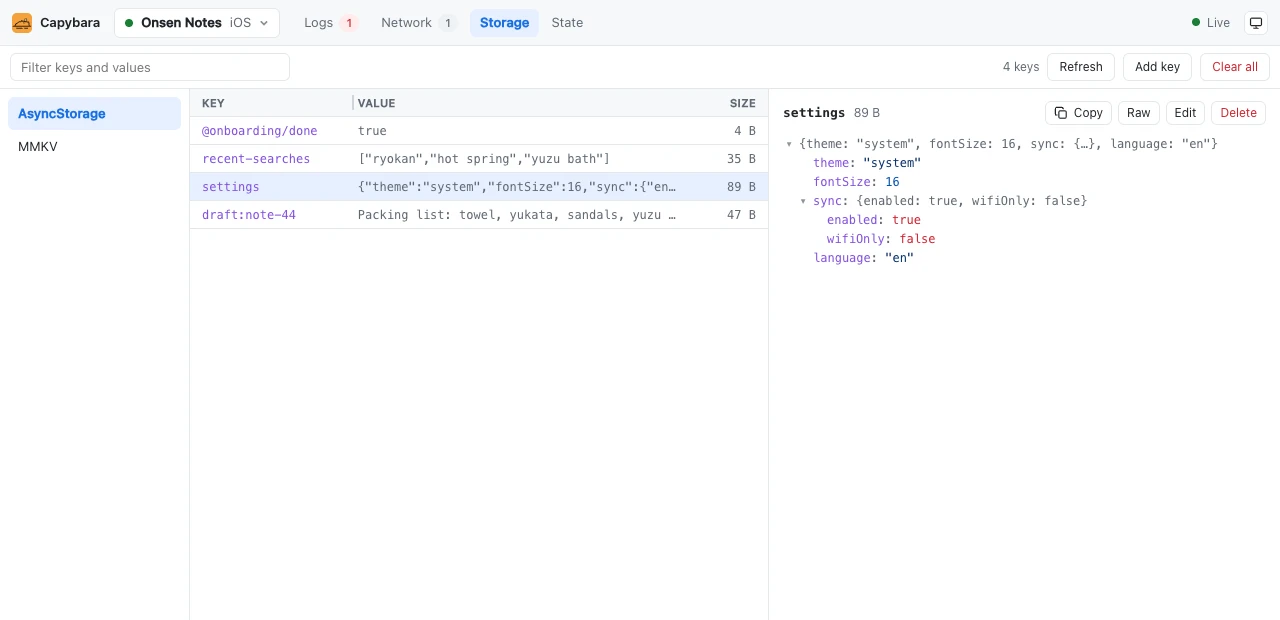Click the wifiOnly false property line
The height and width of the screenshot is (620, 1280).
point(881,239)
